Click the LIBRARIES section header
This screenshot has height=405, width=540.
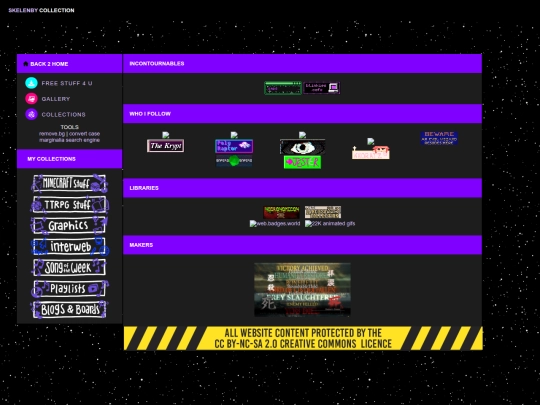coord(302,188)
